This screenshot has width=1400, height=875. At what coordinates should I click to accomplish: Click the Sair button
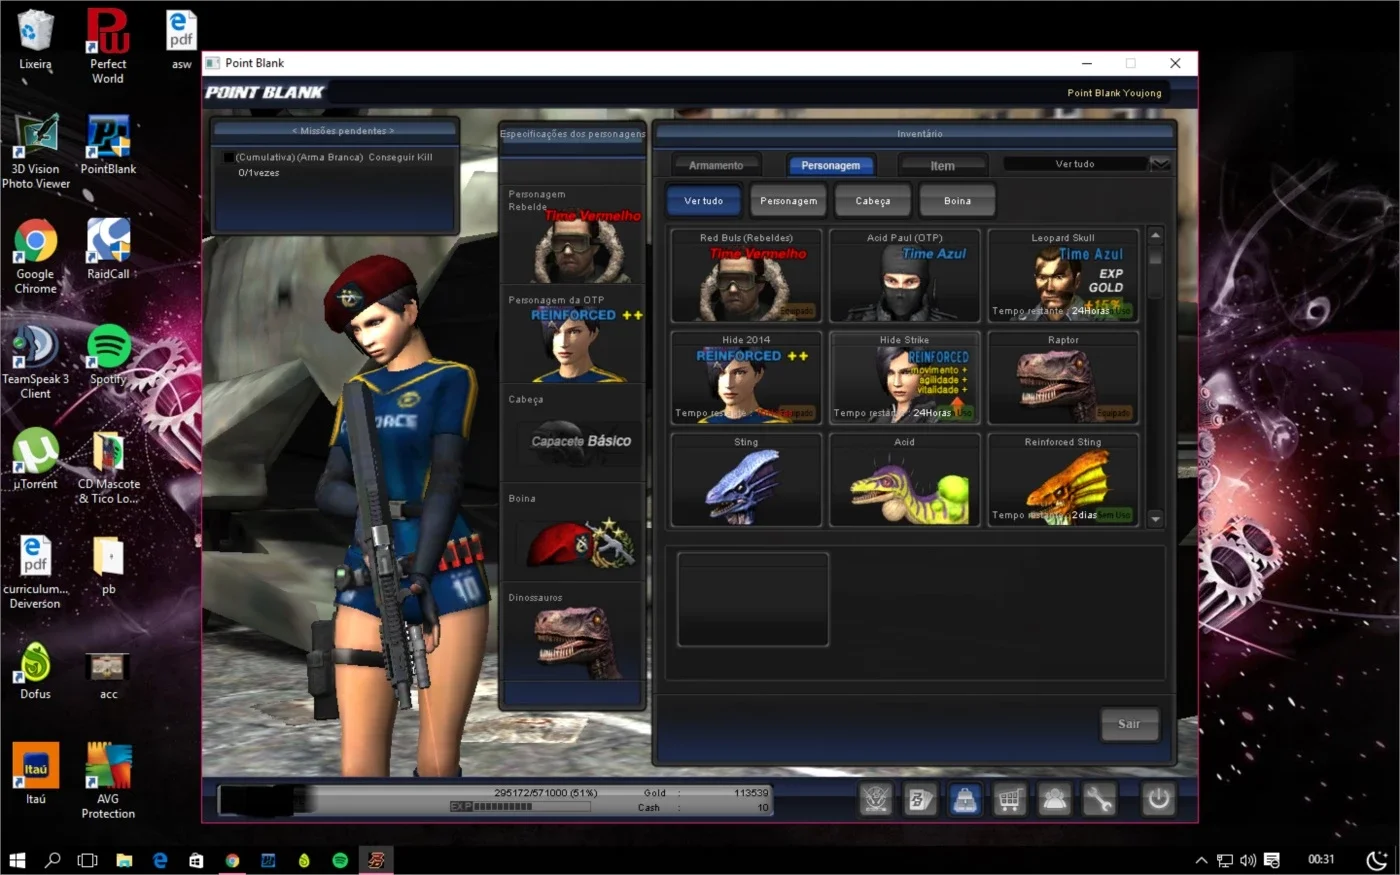(1129, 724)
